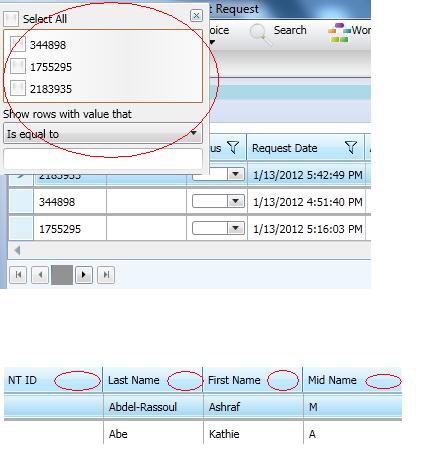Viewport: 422px width, 455px height.
Task: Open the 'Is equal to' operator dropdown
Action: tap(103, 134)
